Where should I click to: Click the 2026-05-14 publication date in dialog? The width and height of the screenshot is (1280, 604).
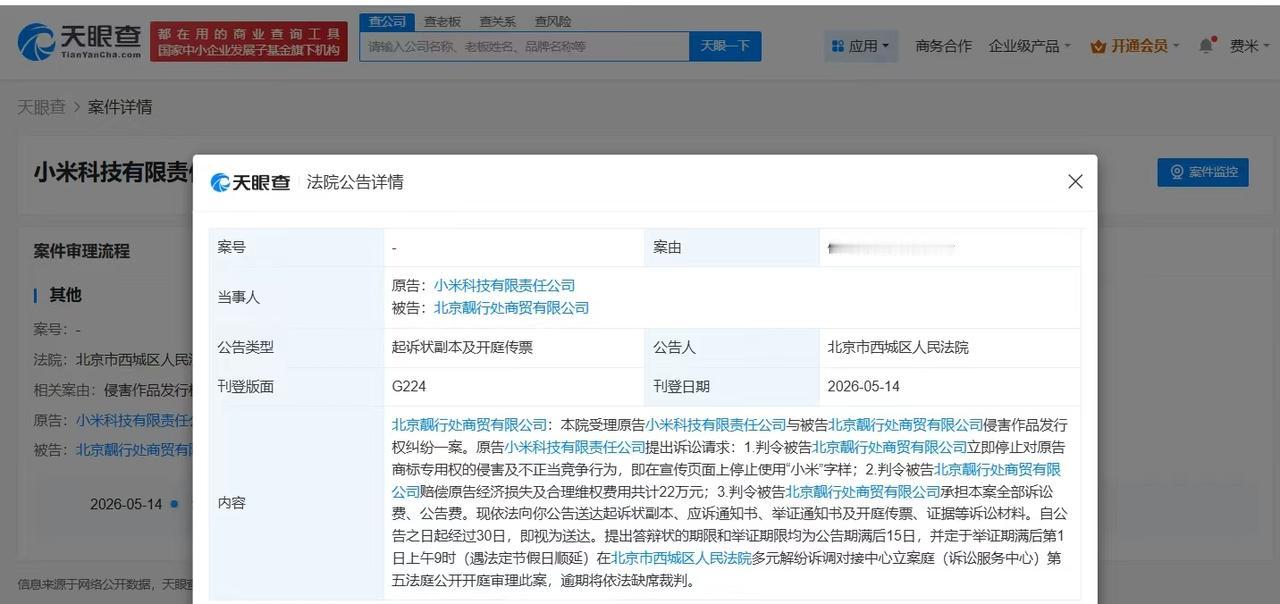click(864, 386)
